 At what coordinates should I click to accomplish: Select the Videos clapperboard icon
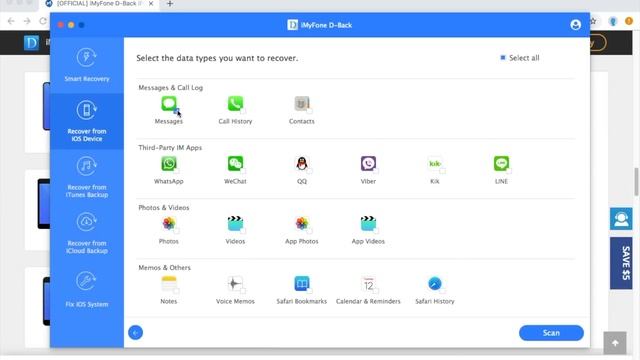[235, 224]
